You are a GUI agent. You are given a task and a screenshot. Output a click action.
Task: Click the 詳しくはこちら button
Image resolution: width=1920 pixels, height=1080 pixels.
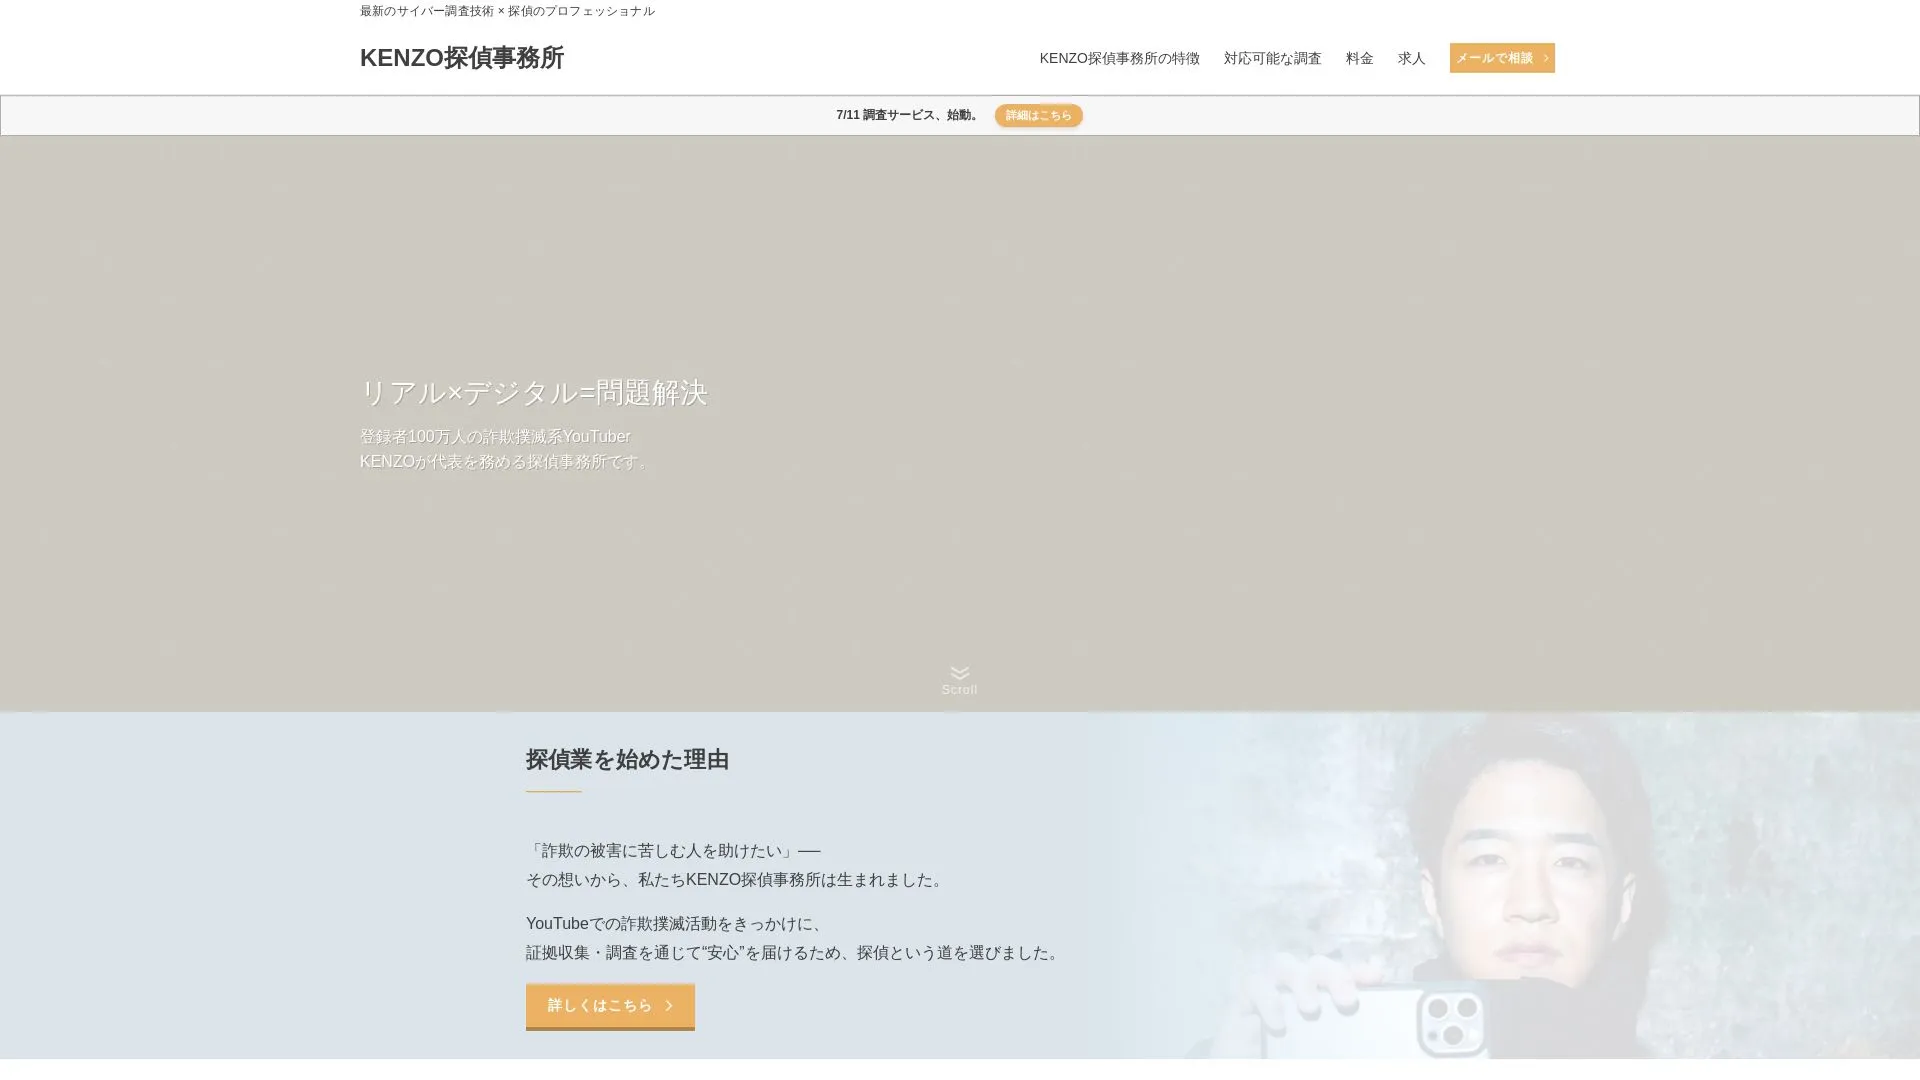coord(610,1006)
